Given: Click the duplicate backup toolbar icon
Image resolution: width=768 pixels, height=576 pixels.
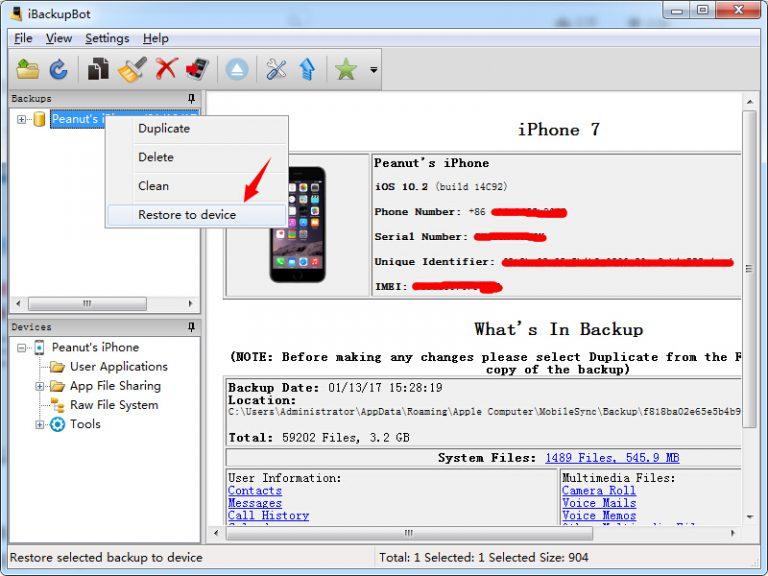Looking at the screenshot, I should (x=98, y=69).
